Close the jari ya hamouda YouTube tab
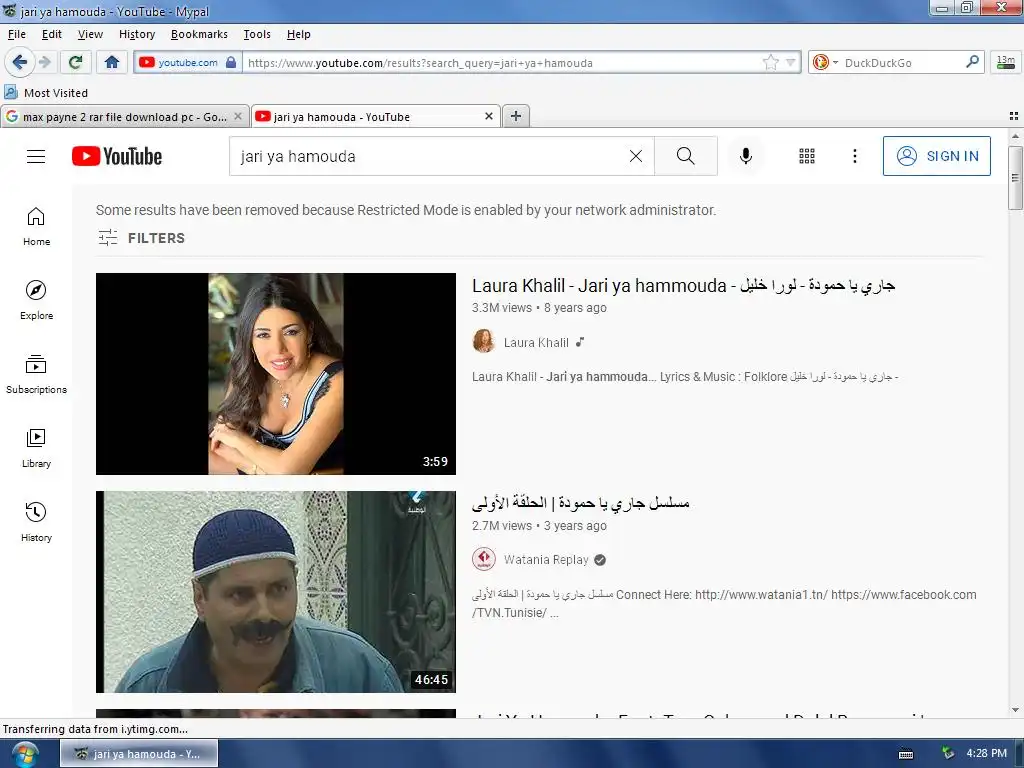This screenshot has width=1024, height=768. tap(488, 116)
